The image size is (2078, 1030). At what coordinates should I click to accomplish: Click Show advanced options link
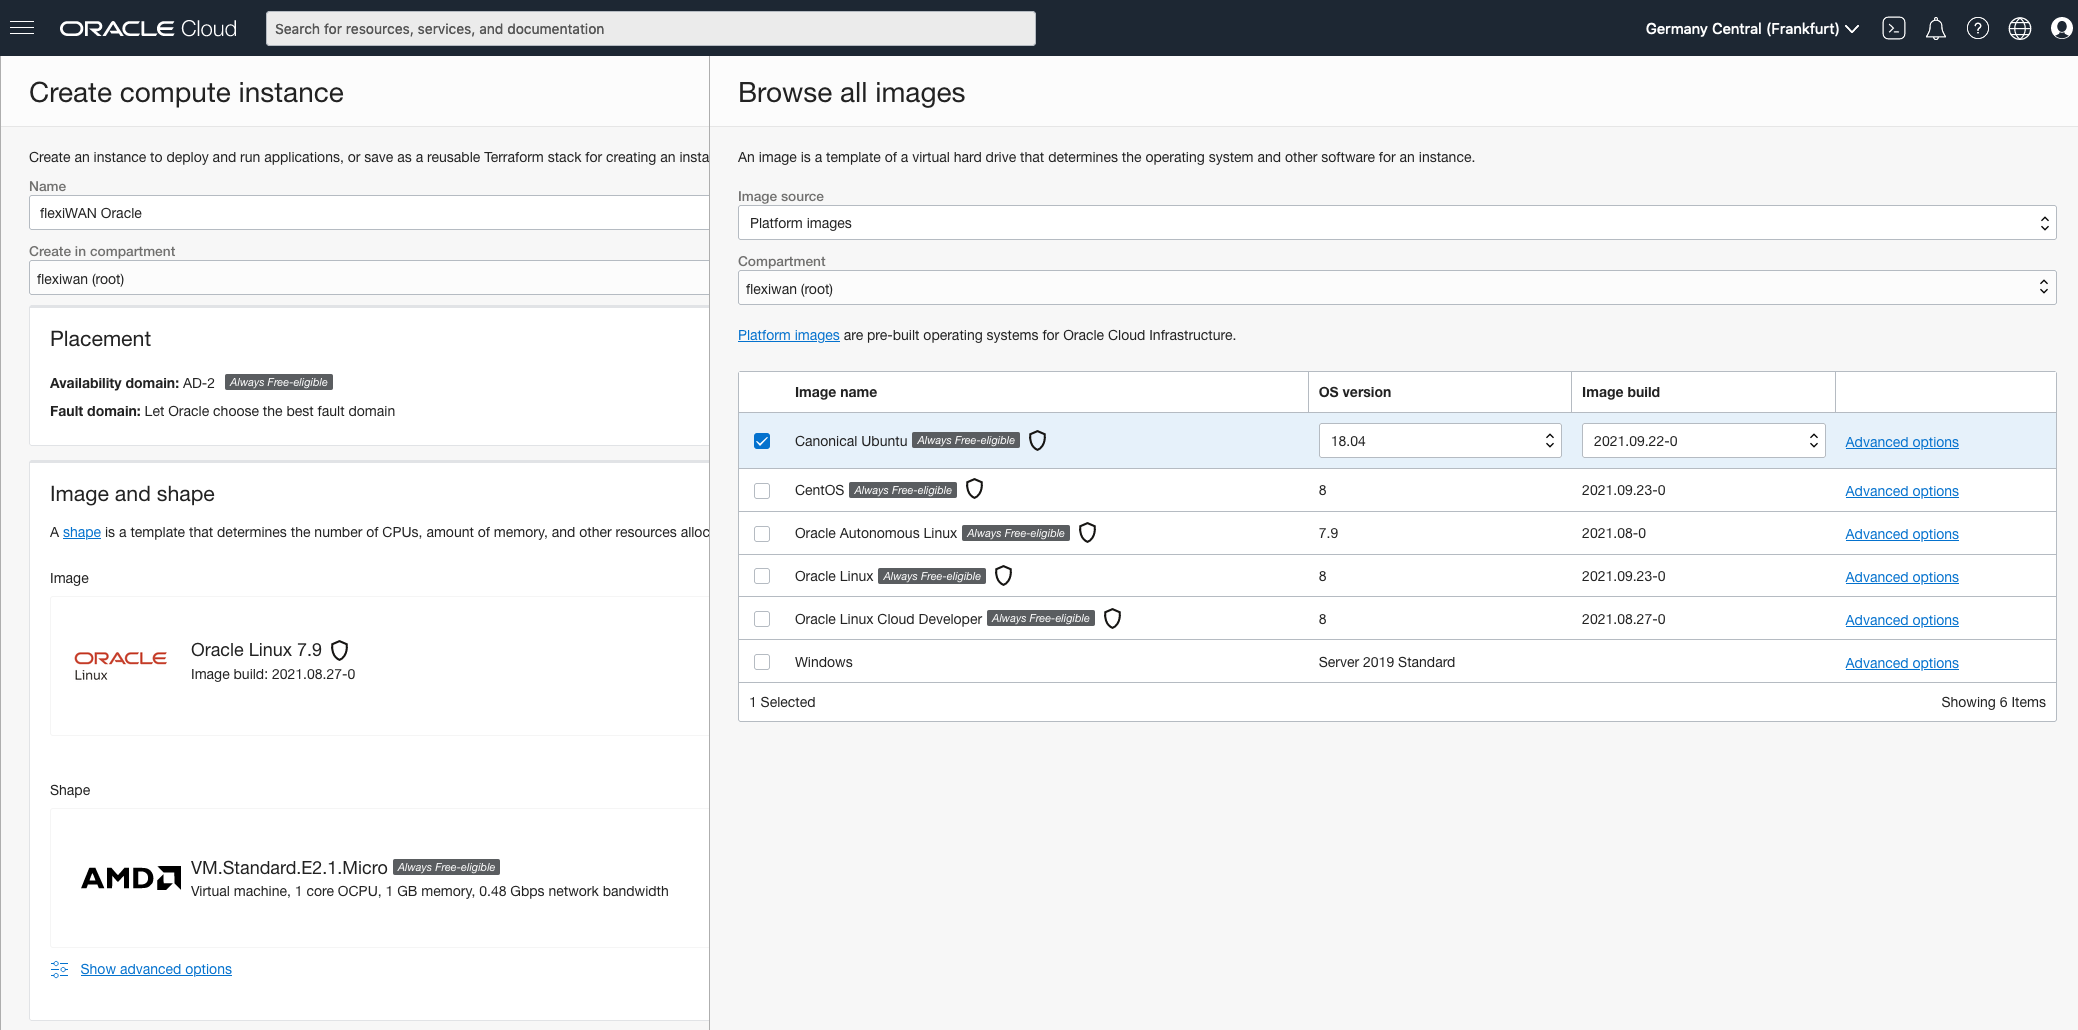pos(156,969)
